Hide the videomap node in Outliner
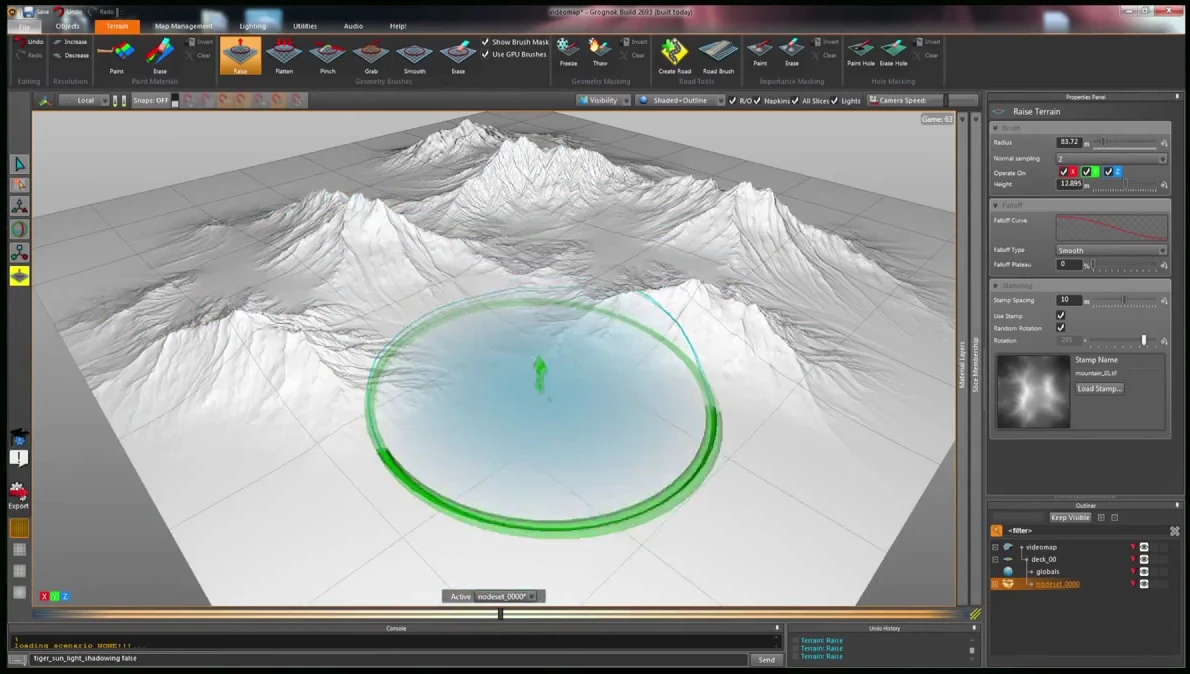Viewport: 1190px width, 674px height. coord(1144,547)
